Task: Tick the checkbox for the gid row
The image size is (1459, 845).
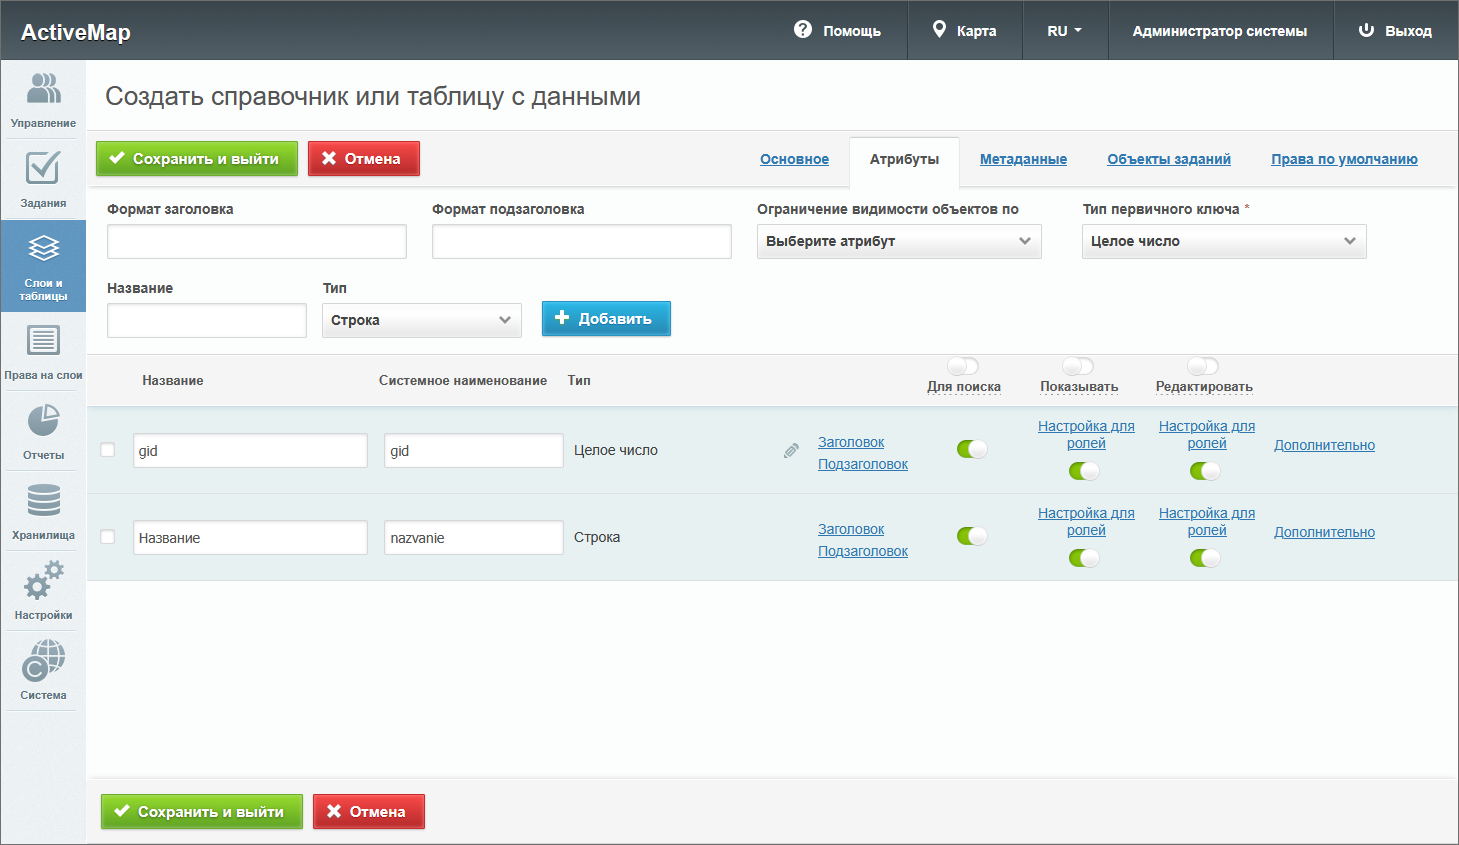Action: click(108, 450)
